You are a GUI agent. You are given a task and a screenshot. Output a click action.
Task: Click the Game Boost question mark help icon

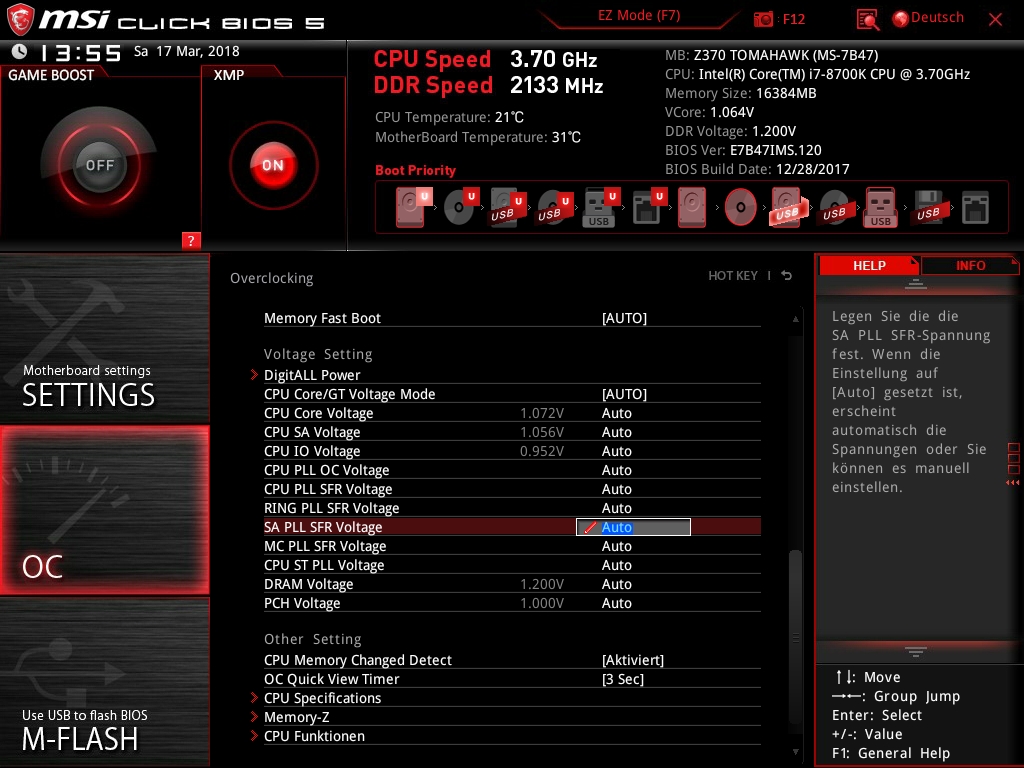(x=191, y=240)
